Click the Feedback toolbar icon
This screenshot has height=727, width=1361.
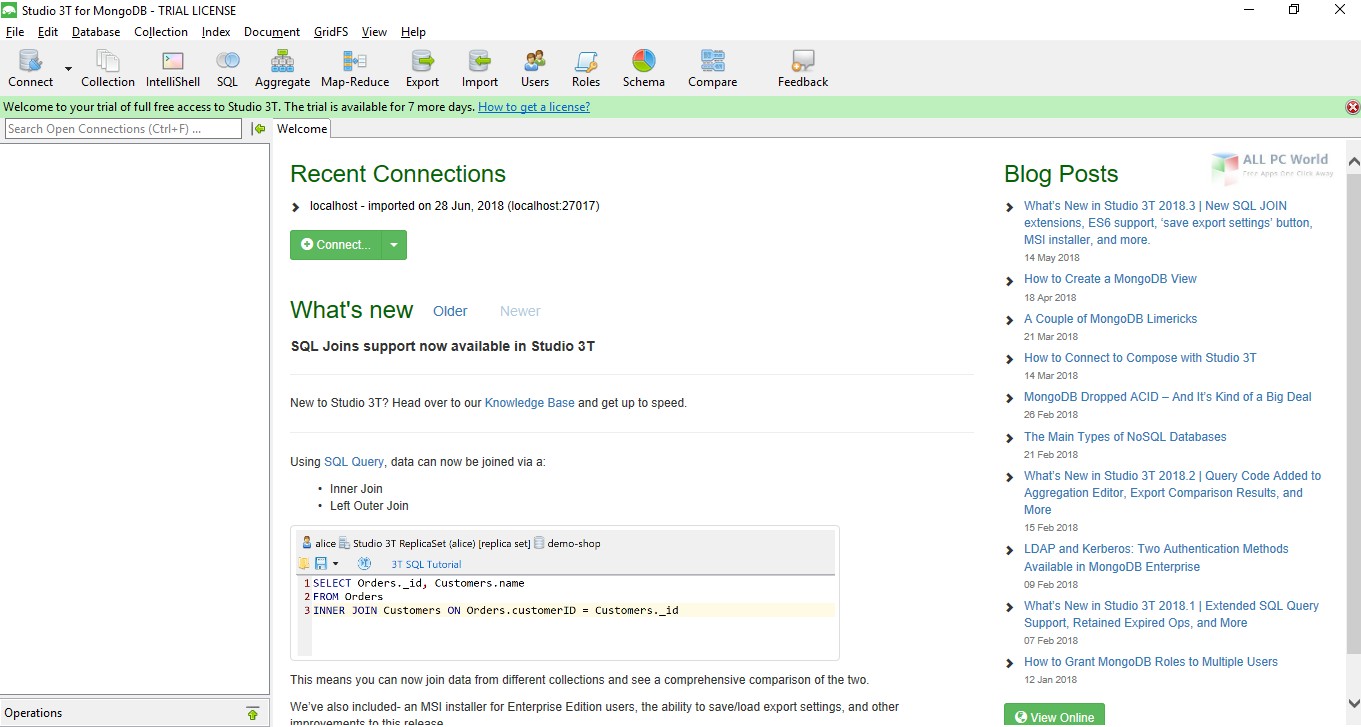point(802,69)
